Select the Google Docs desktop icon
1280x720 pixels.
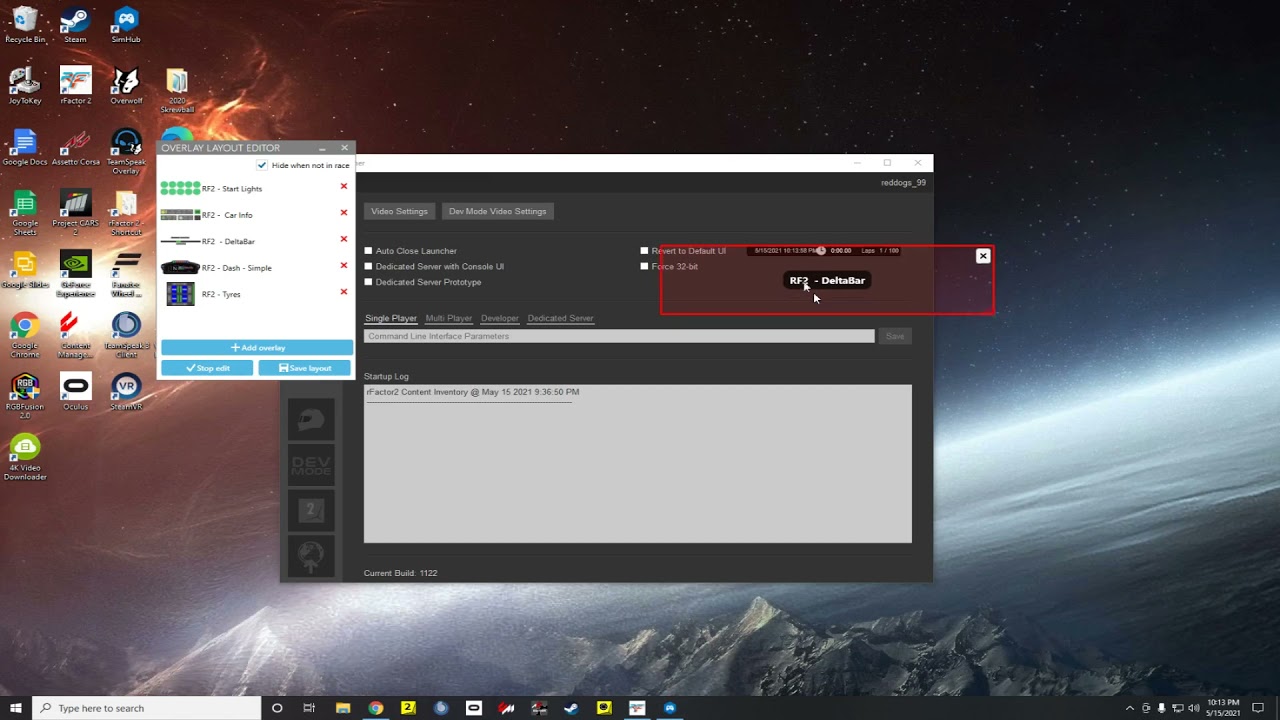click(x=25, y=147)
